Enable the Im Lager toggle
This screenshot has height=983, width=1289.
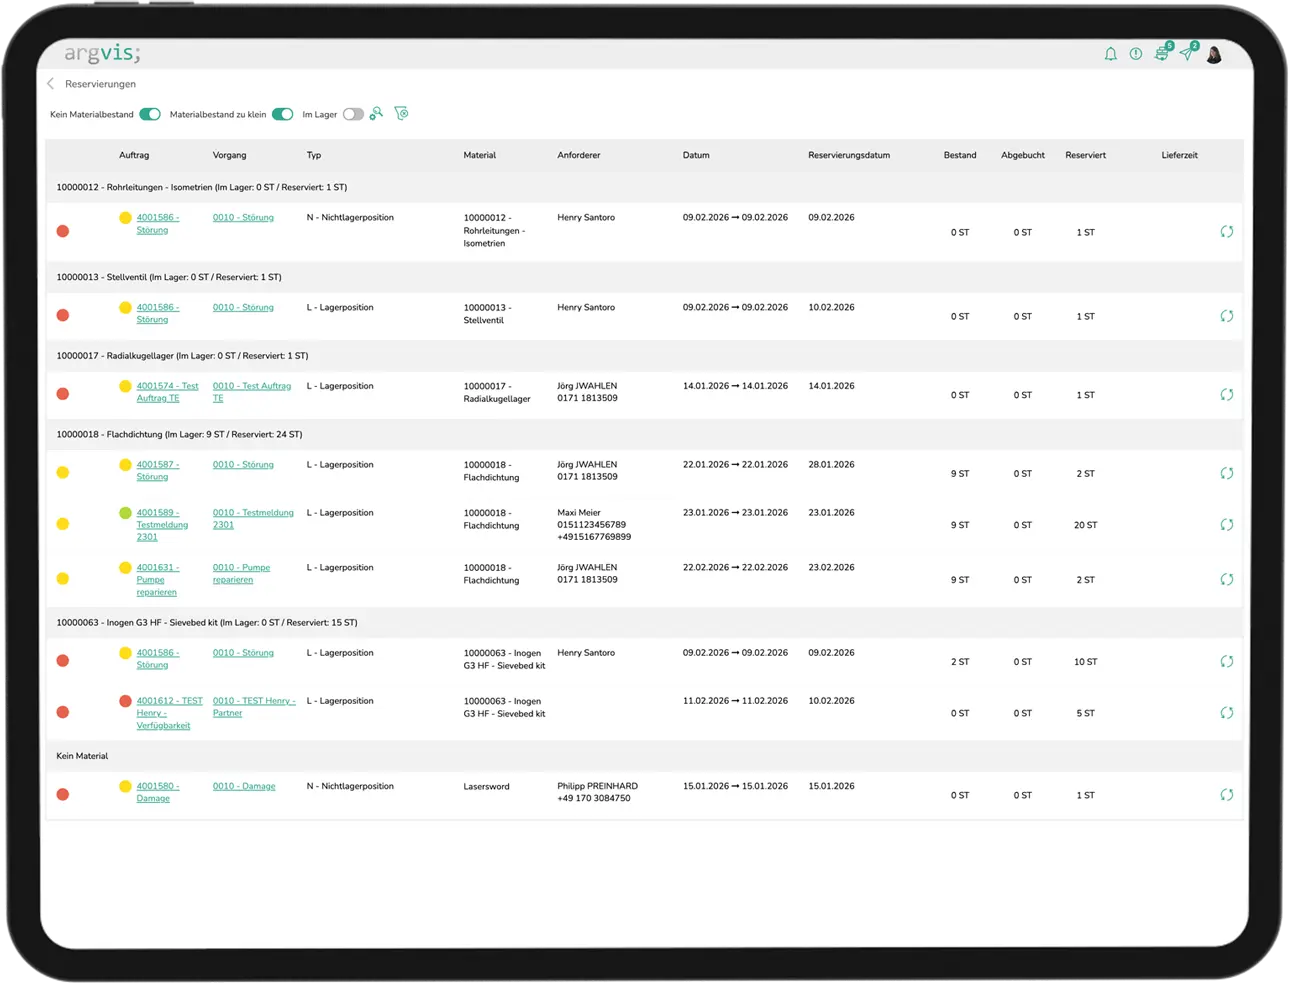click(x=353, y=114)
